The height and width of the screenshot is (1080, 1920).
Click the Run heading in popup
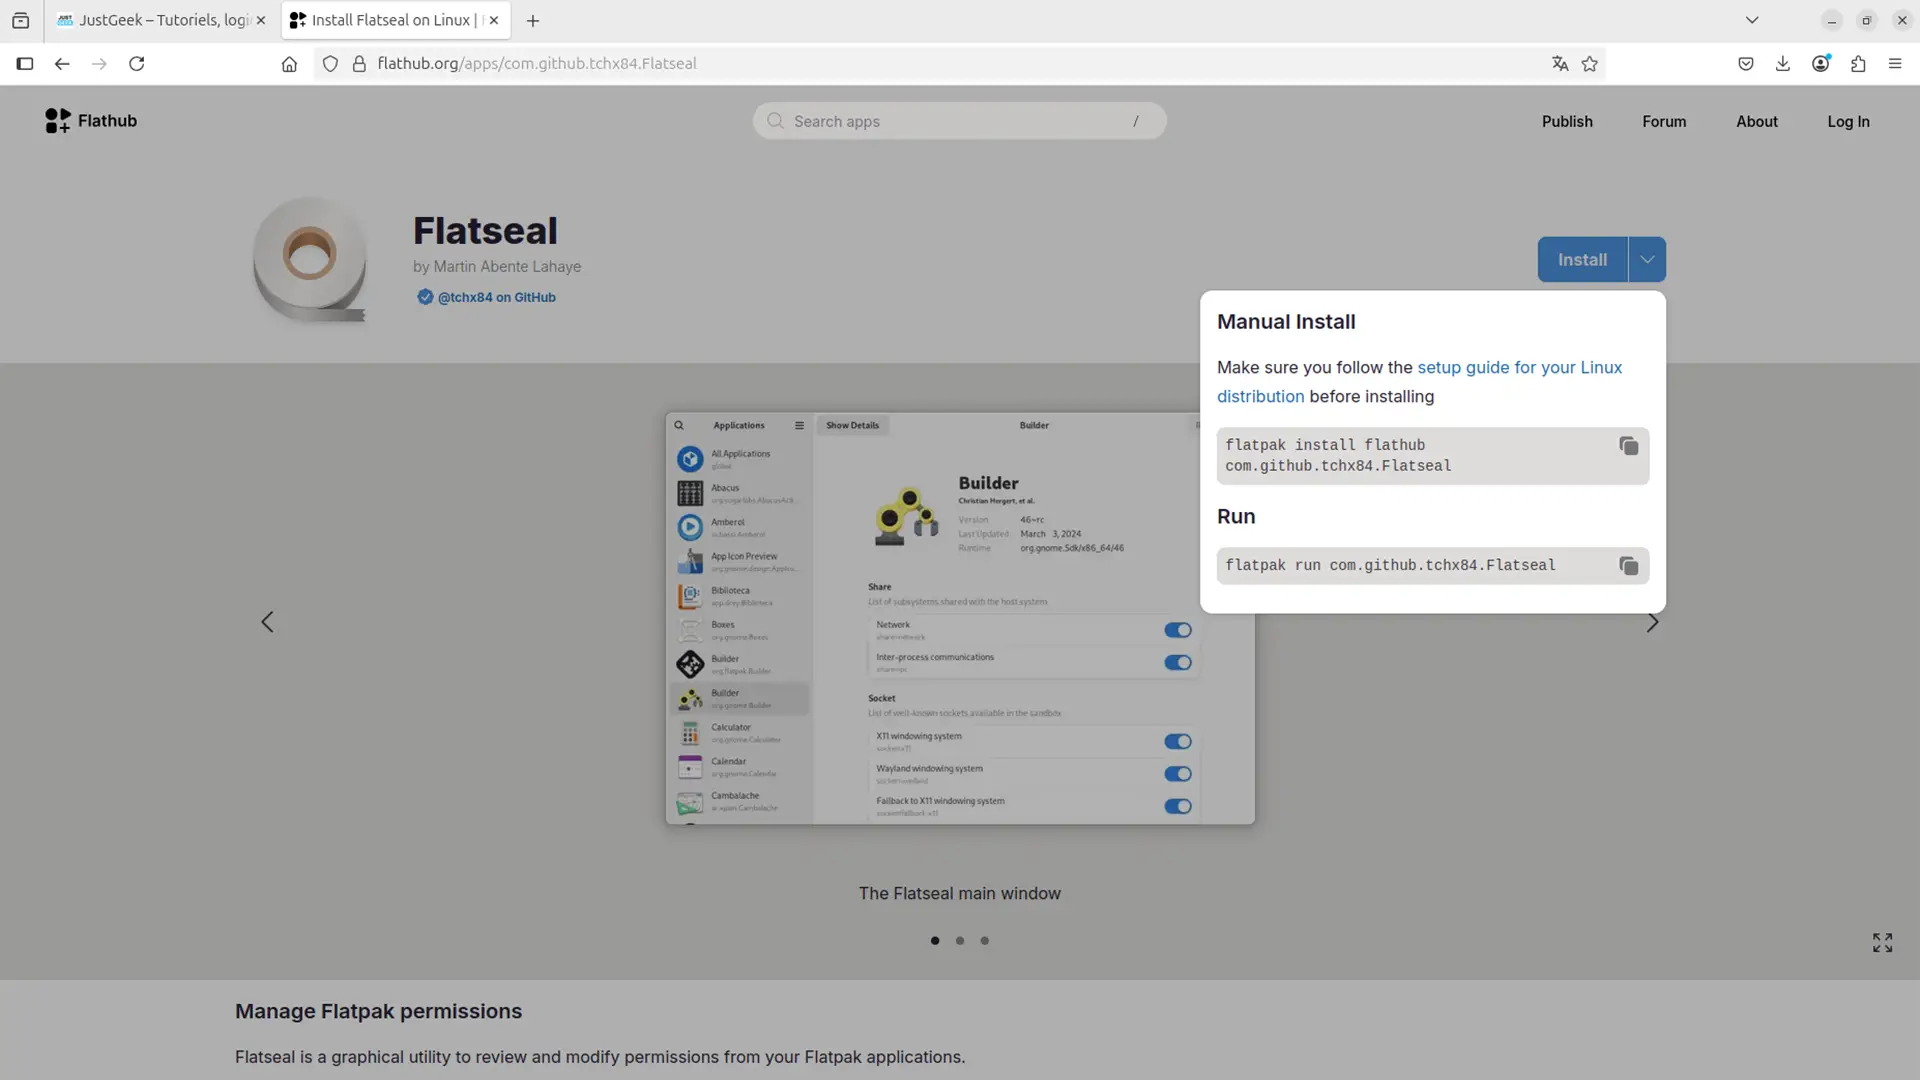(x=1236, y=517)
